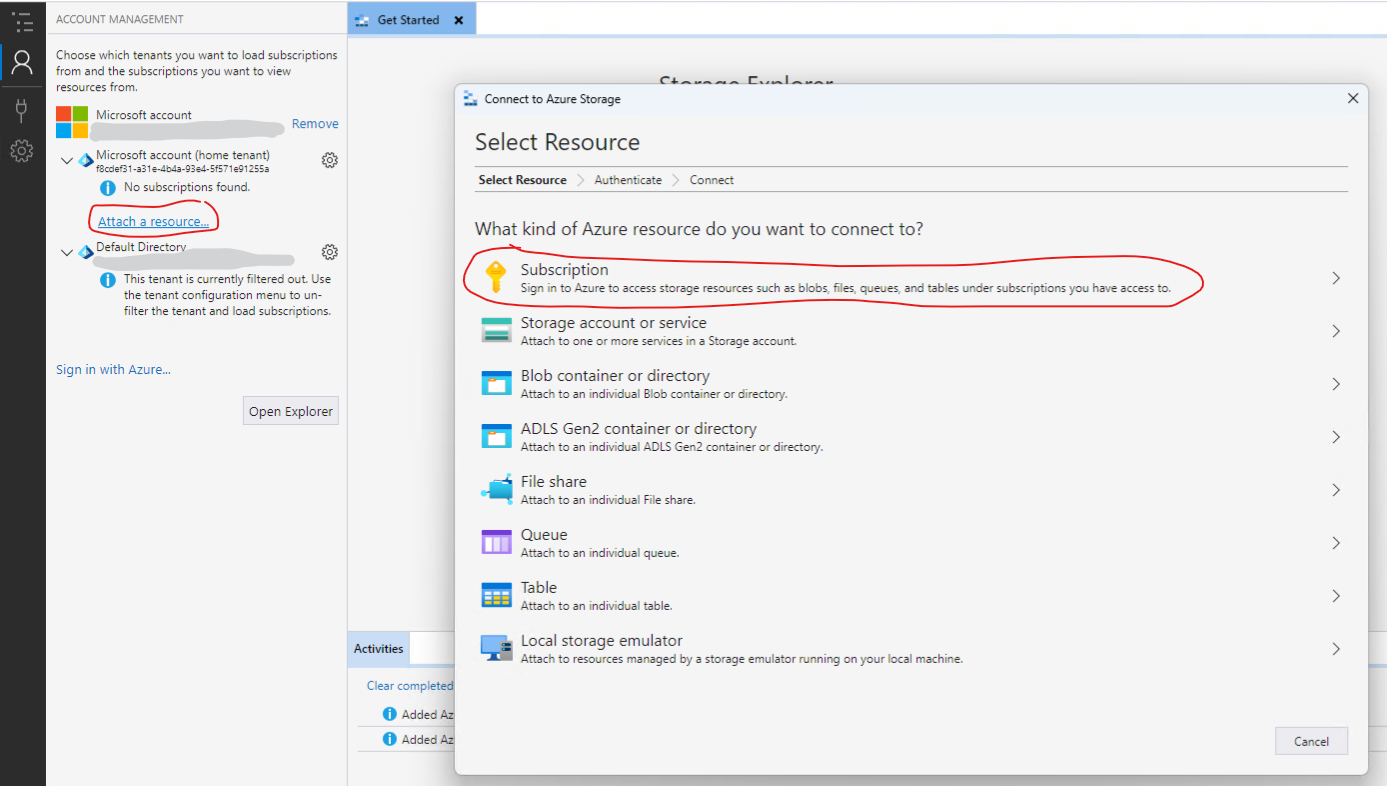
Task: Click the tenant ID f8cdef31 text
Action: [x=182, y=169]
